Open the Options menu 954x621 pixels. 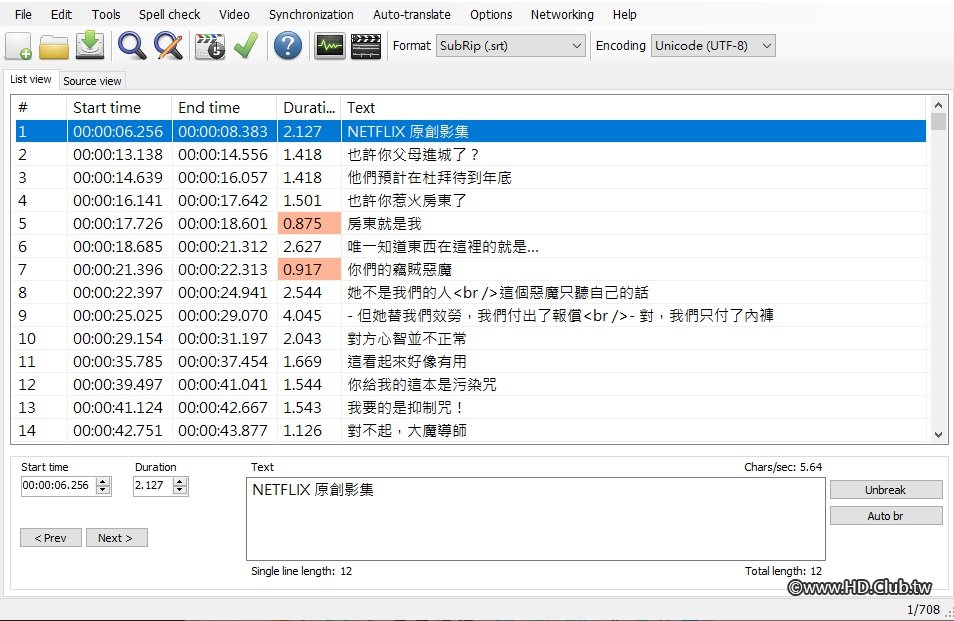pos(491,15)
